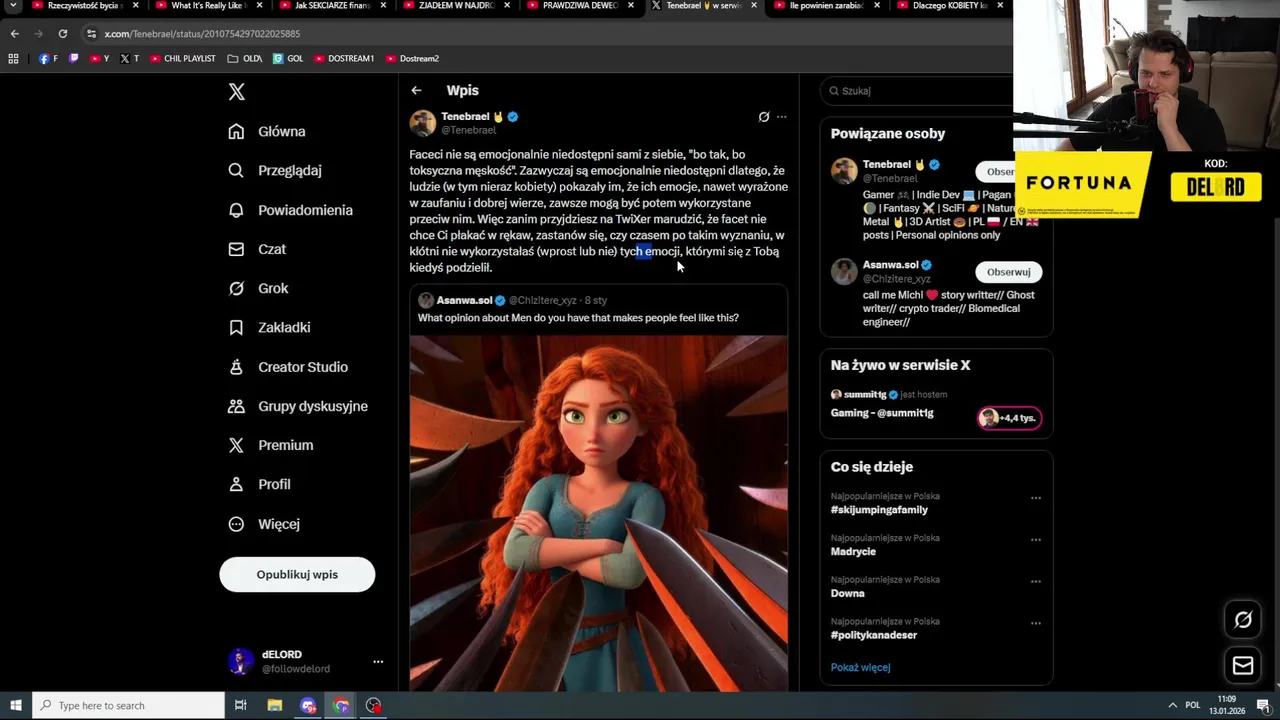The image size is (1280, 720).
Task: Open #skijumpingfamily trend
Action: (x=879, y=510)
